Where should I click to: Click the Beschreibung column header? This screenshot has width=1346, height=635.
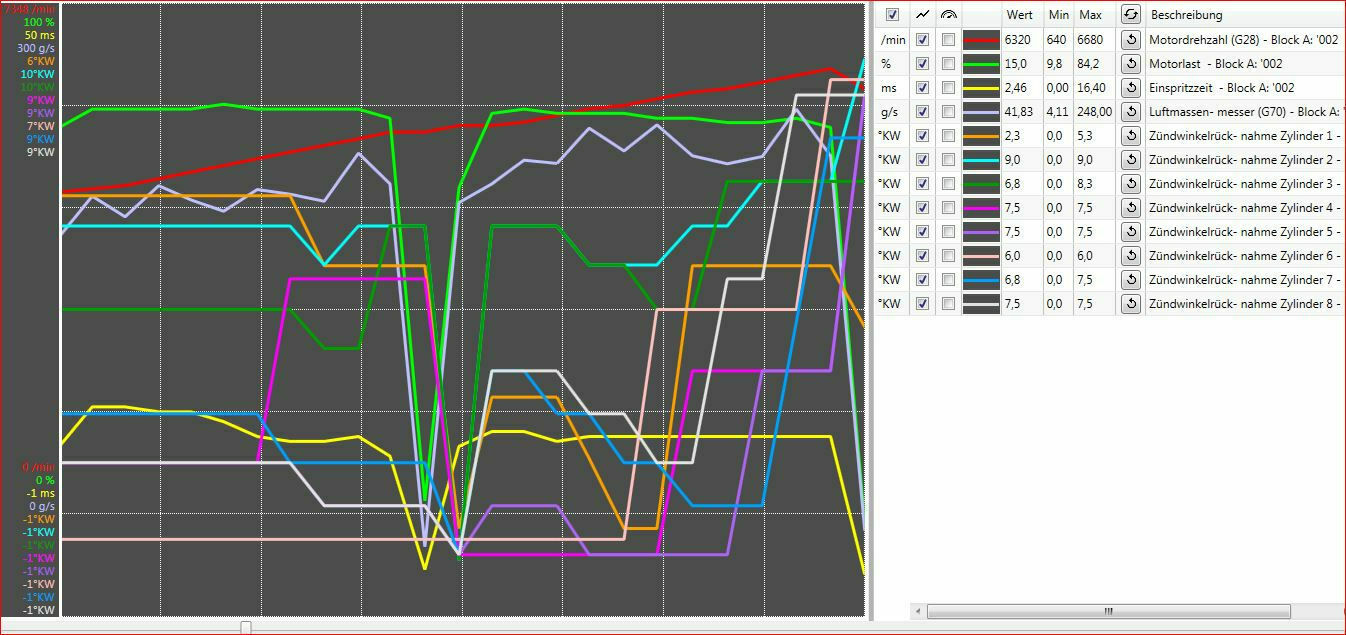point(1186,15)
